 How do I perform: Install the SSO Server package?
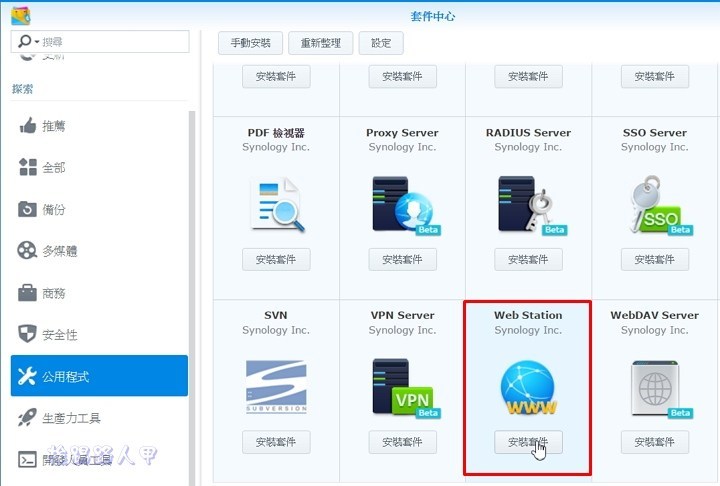tap(655, 260)
